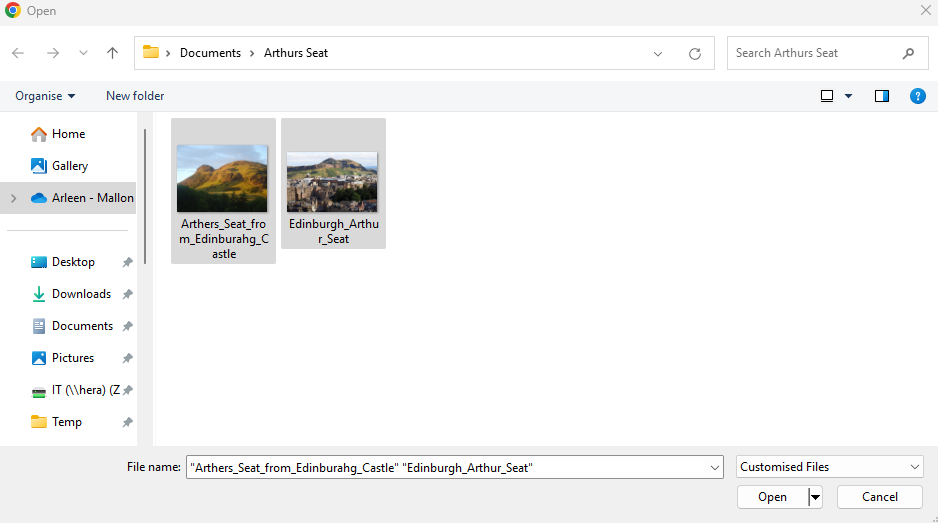Click the pin icon beside Documents
Screen dimensions: 938x523
click(x=127, y=326)
